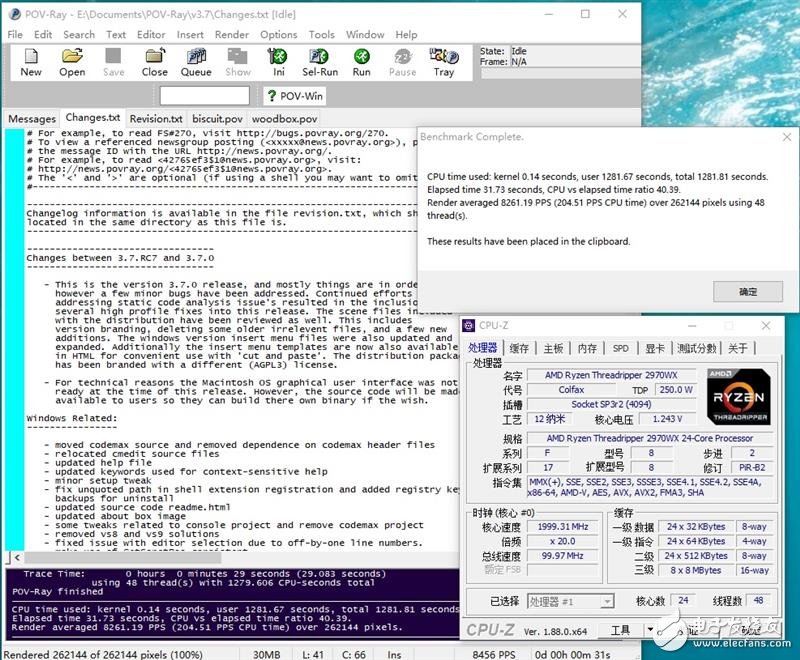800x660 pixels.
Task: Switch to the Changes.txt tab
Action: tap(93, 117)
